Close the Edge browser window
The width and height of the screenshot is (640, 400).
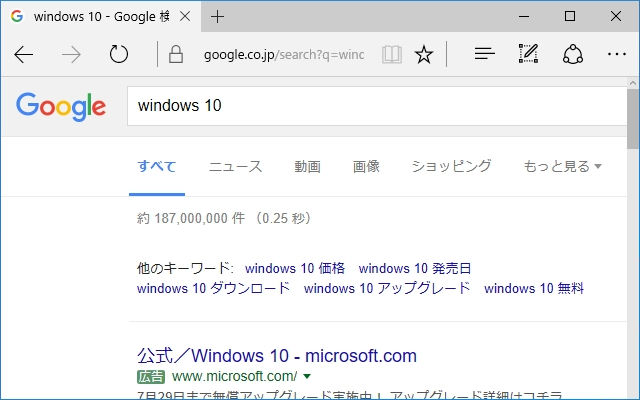click(616, 16)
